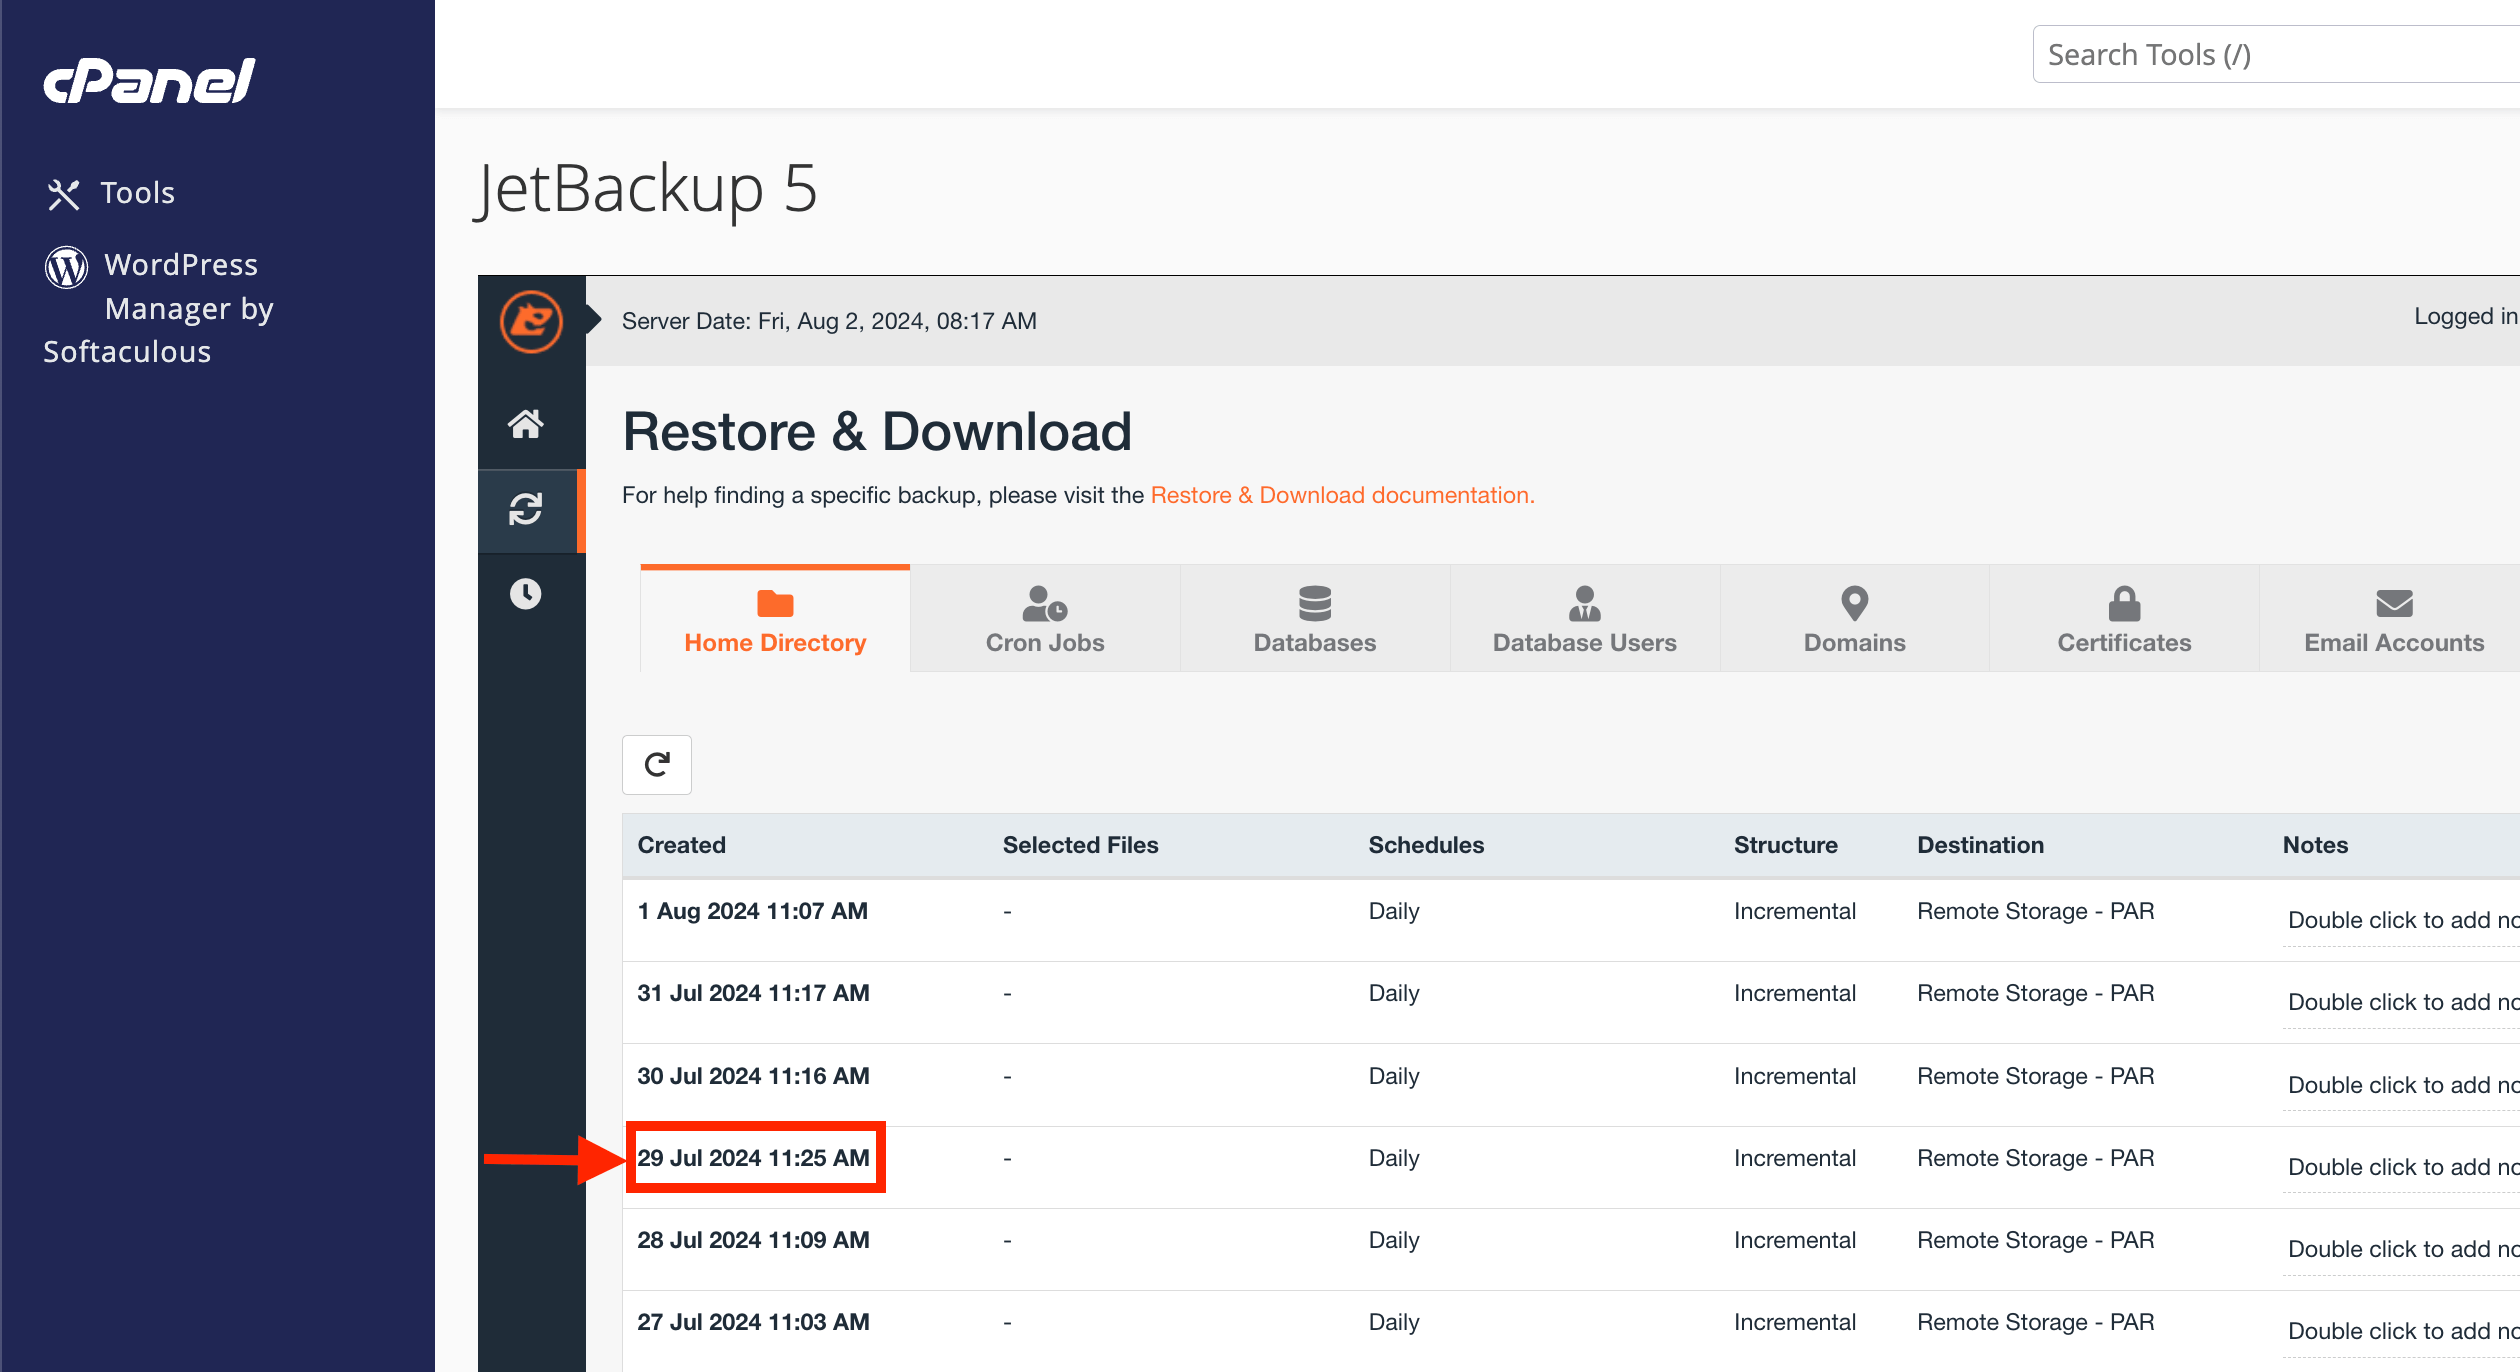Click Incremental in the 30 Jul row

click(1794, 1076)
